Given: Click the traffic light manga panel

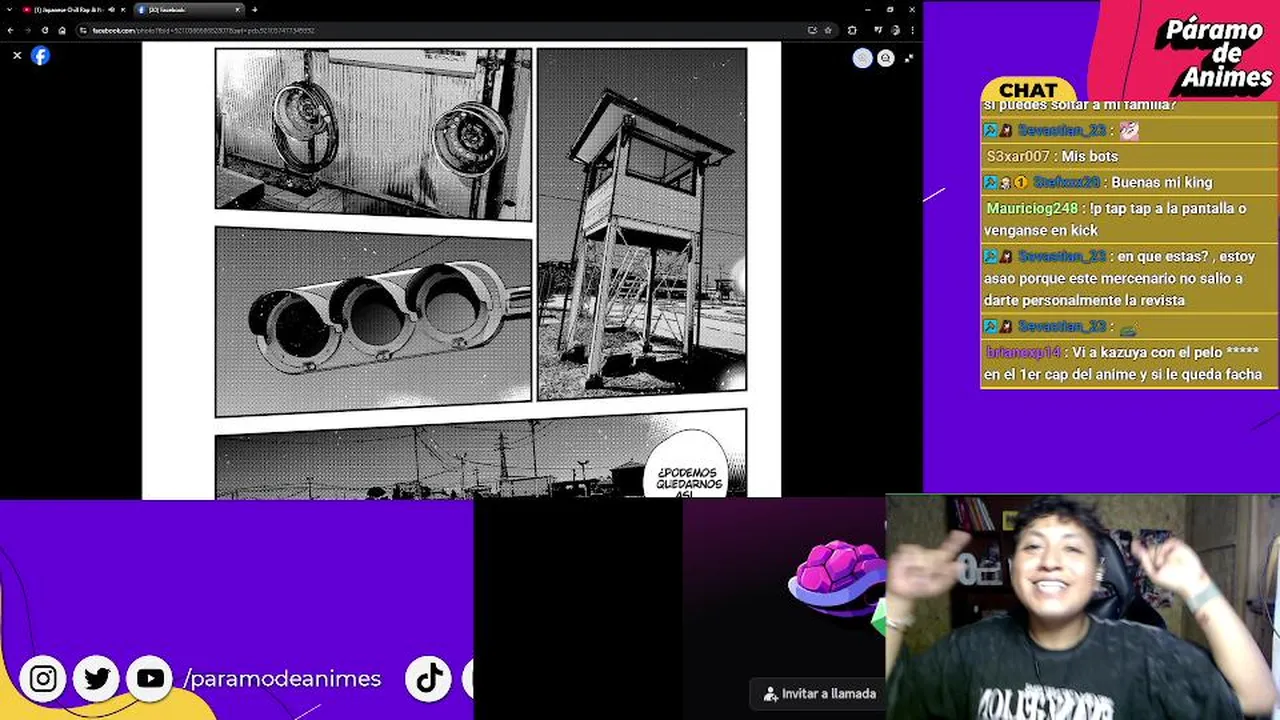Looking at the screenshot, I should (373, 321).
